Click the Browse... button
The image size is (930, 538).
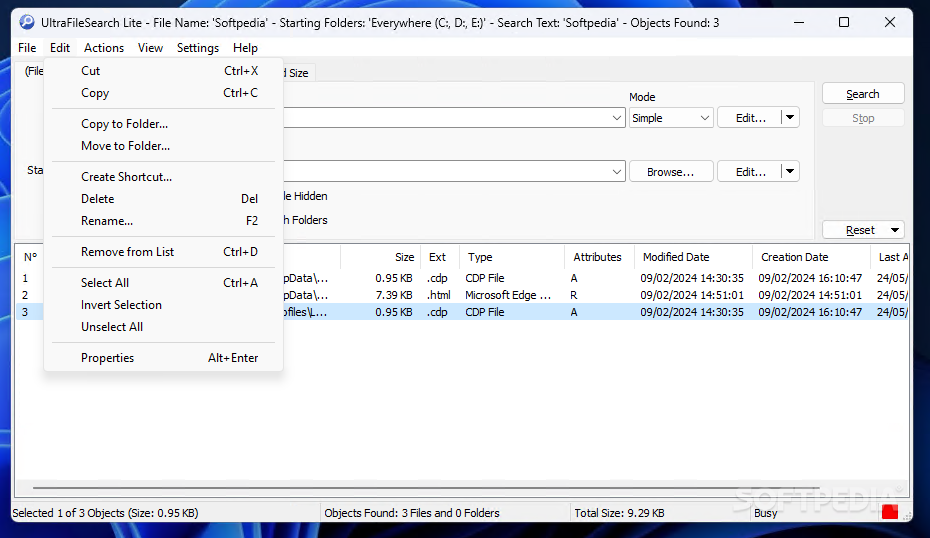coord(671,171)
